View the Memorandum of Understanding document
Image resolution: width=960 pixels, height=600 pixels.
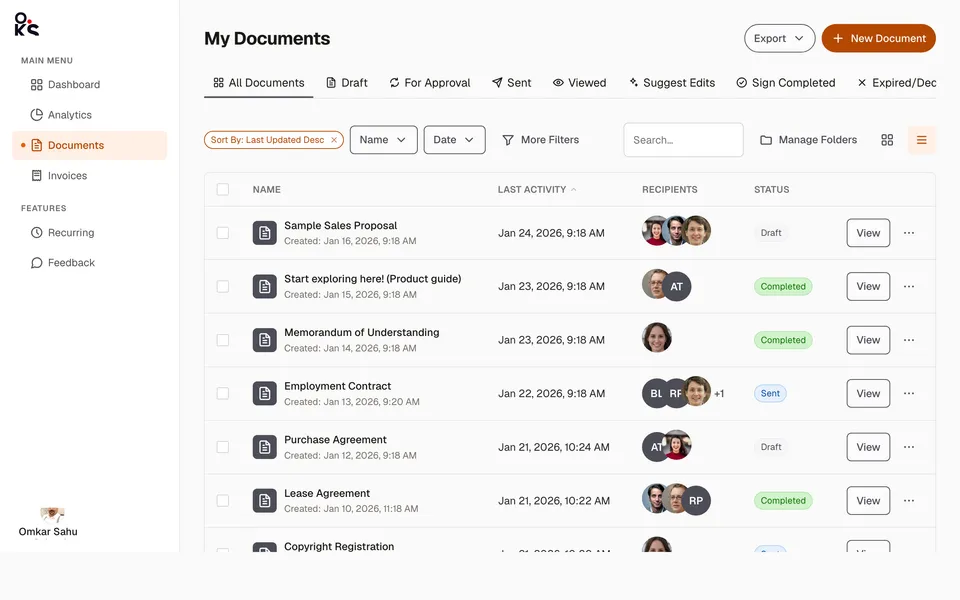pyautogui.click(x=868, y=340)
